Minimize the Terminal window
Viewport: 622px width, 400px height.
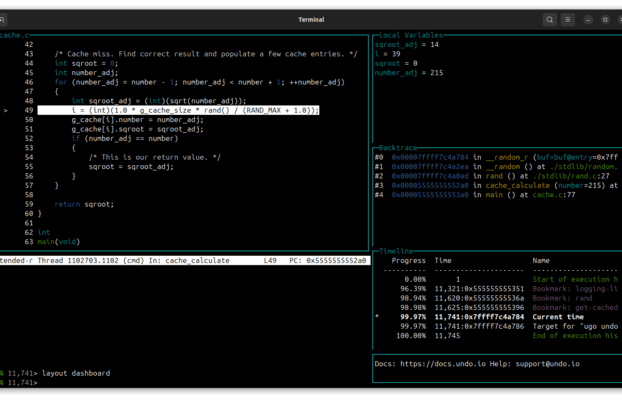pyautogui.click(x=588, y=20)
